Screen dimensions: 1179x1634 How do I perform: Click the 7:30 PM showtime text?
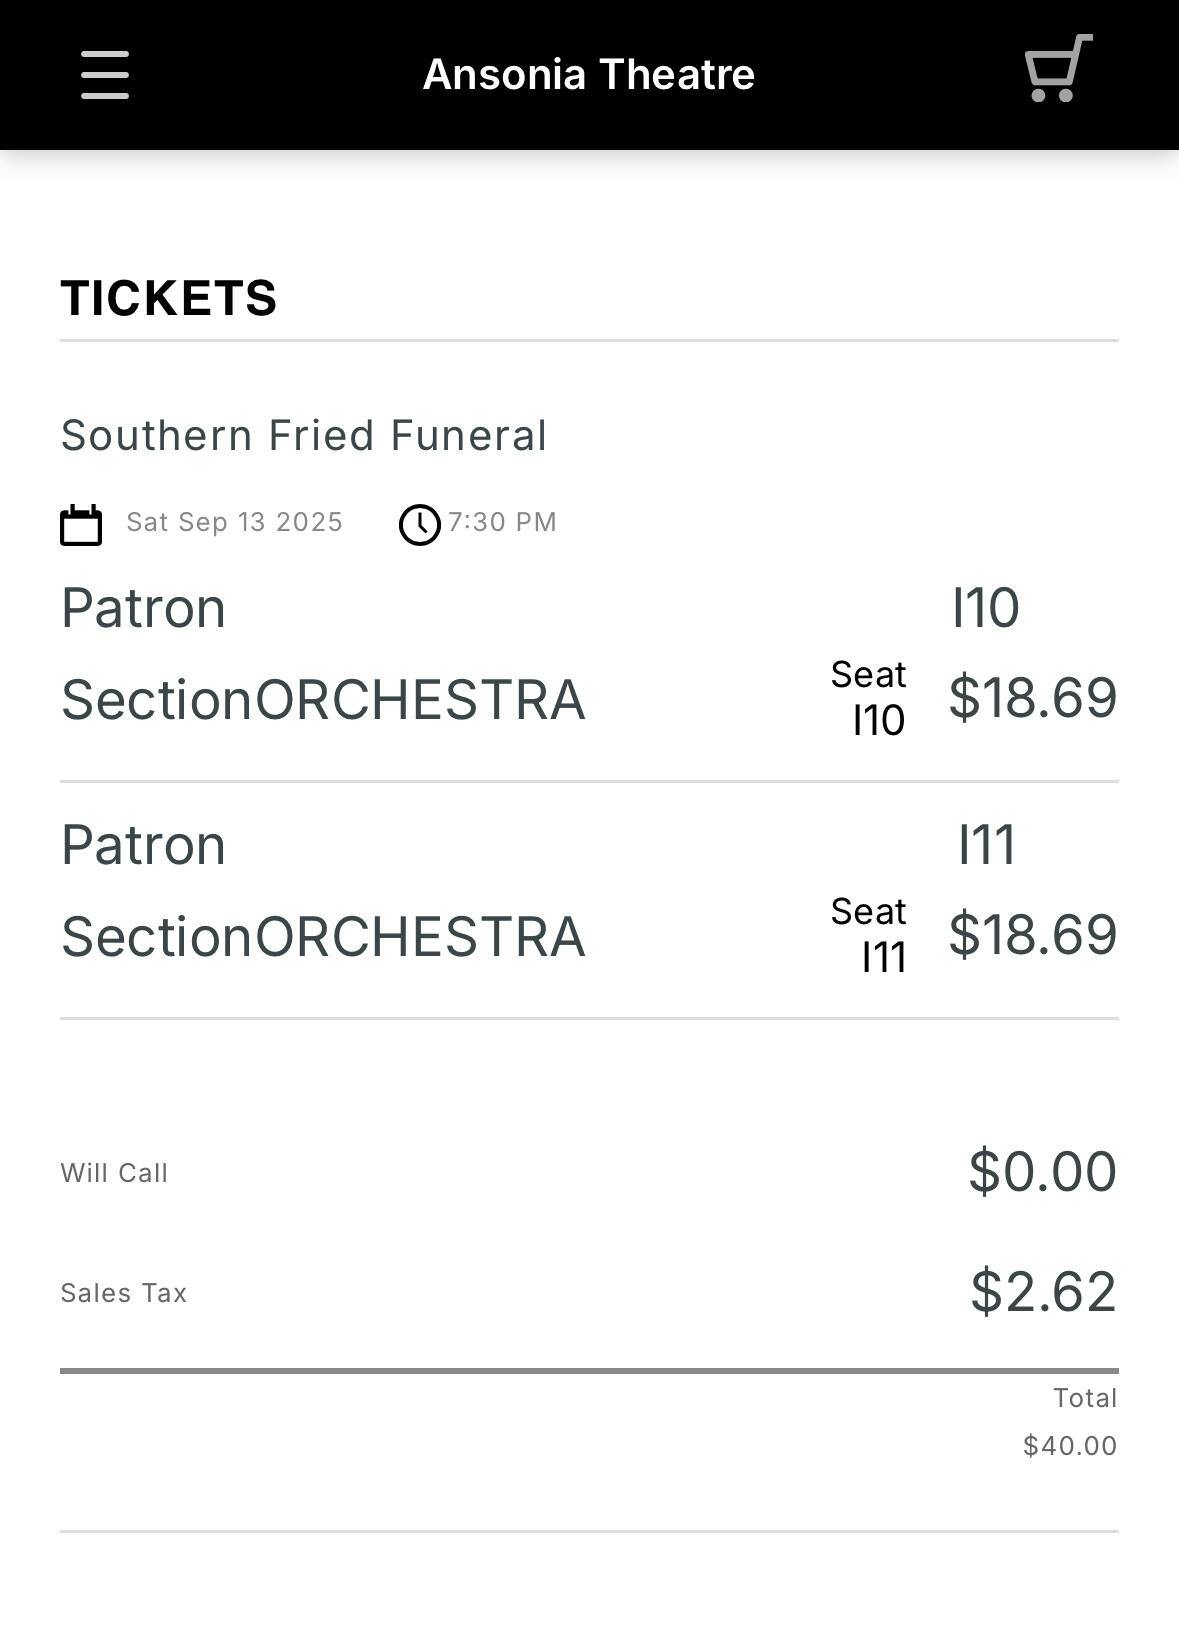[x=502, y=522]
